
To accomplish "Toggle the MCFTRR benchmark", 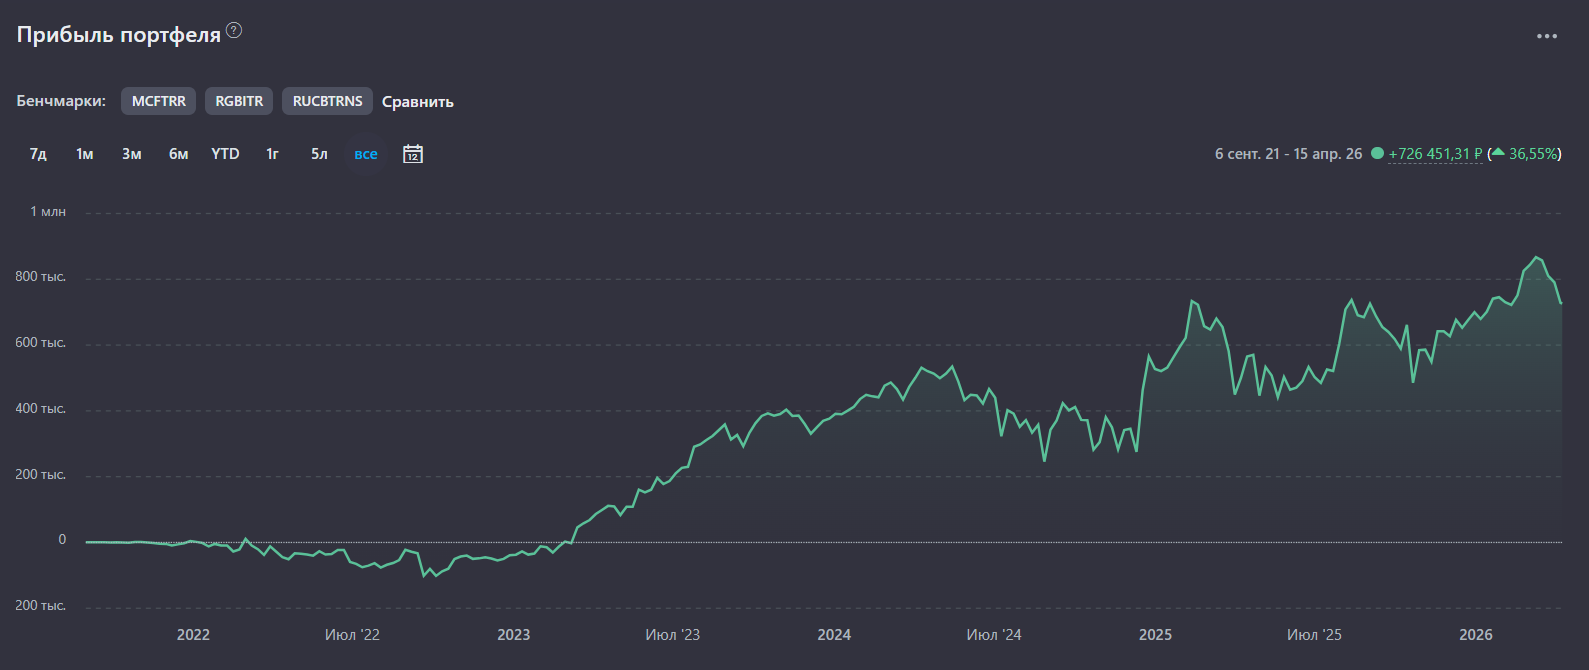I will 158,101.
